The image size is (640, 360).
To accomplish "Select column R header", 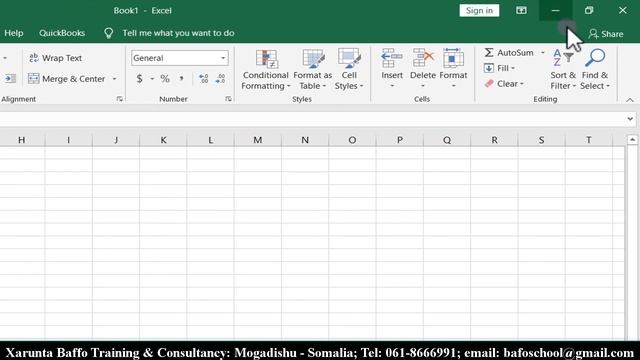I will [494, 140].
